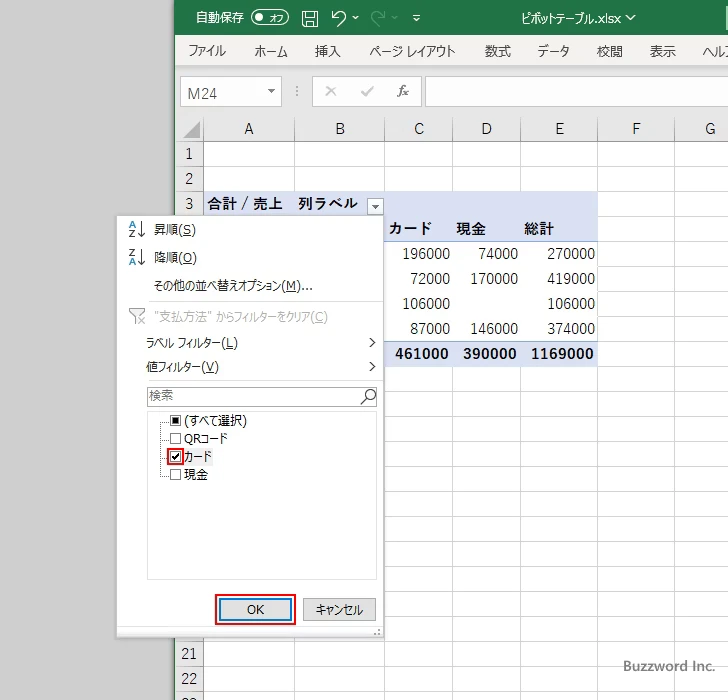The width and height of the screenshot is (728, 700).
Task: Click inside the formula bar field
Action: coord(576,91)
